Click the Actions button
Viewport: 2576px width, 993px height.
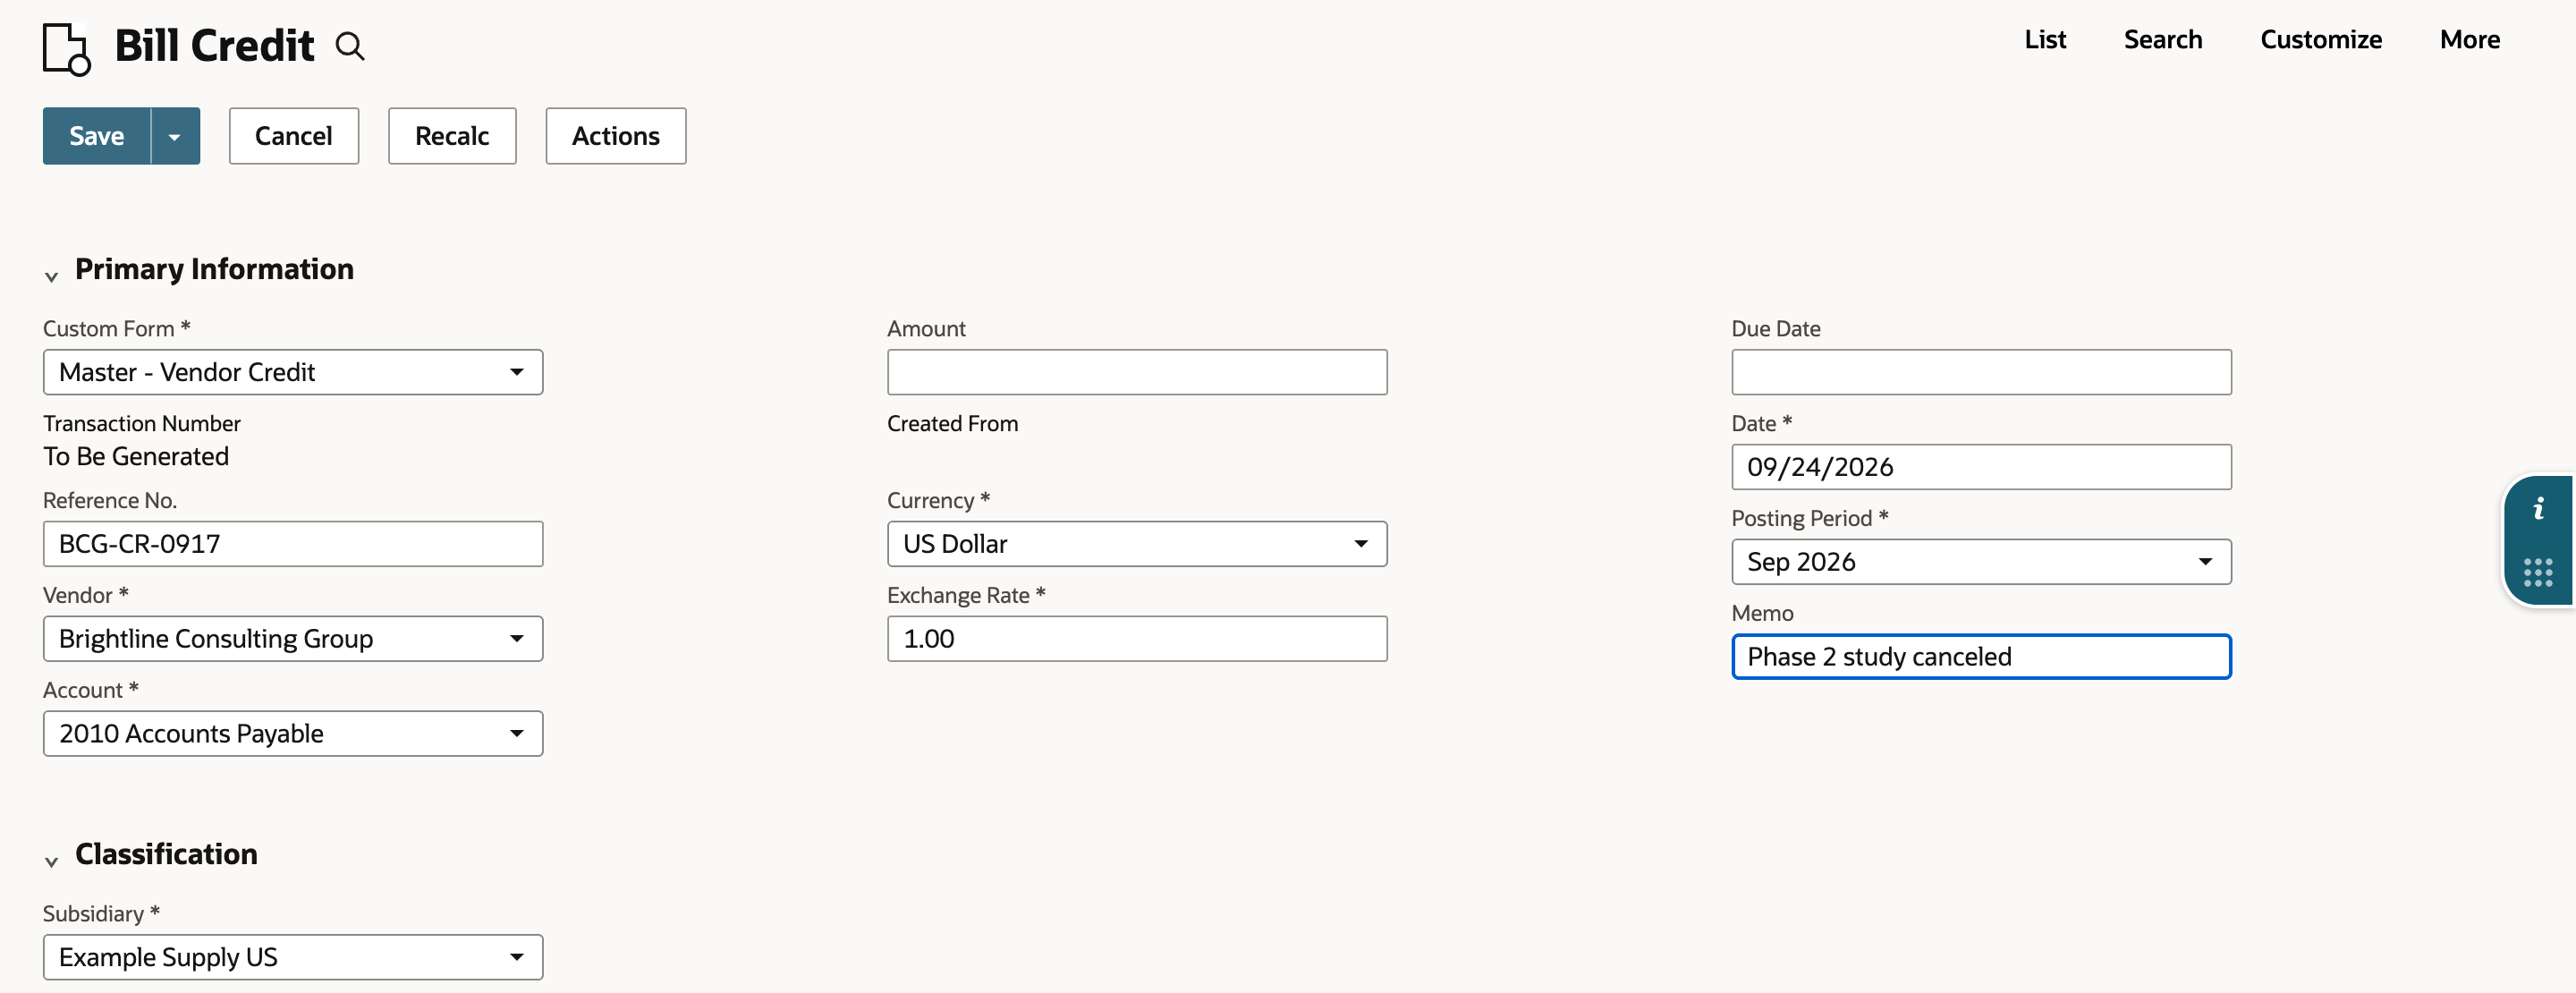[x=616, y=136]
